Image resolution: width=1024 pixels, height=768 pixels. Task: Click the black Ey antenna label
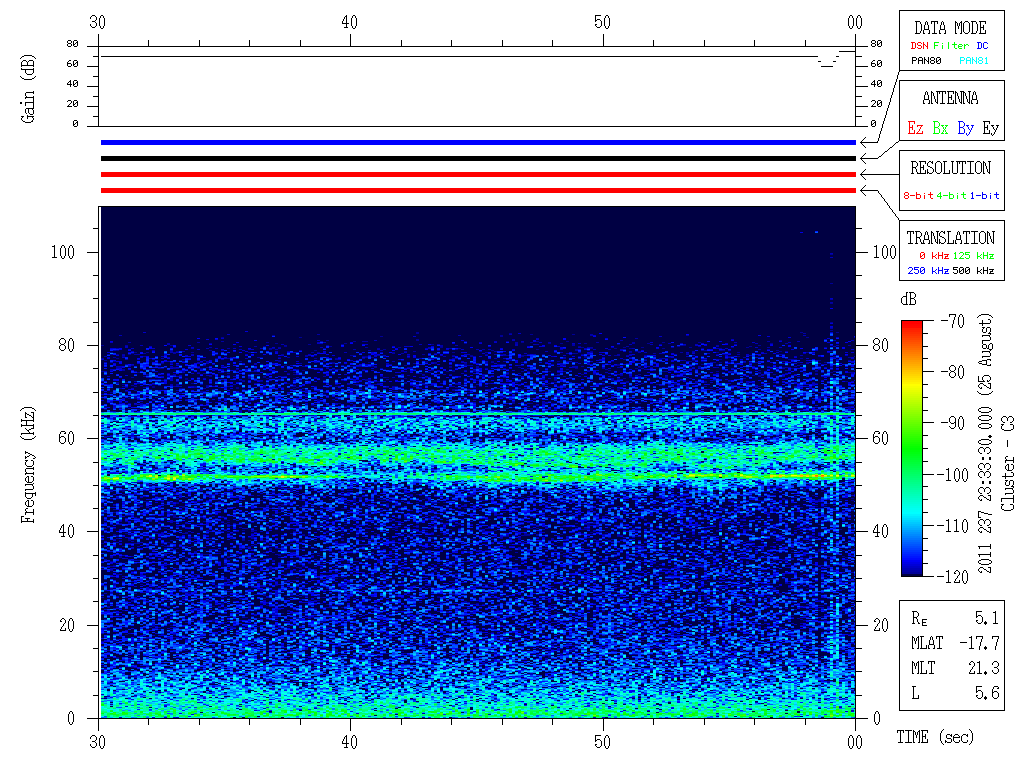990,128
